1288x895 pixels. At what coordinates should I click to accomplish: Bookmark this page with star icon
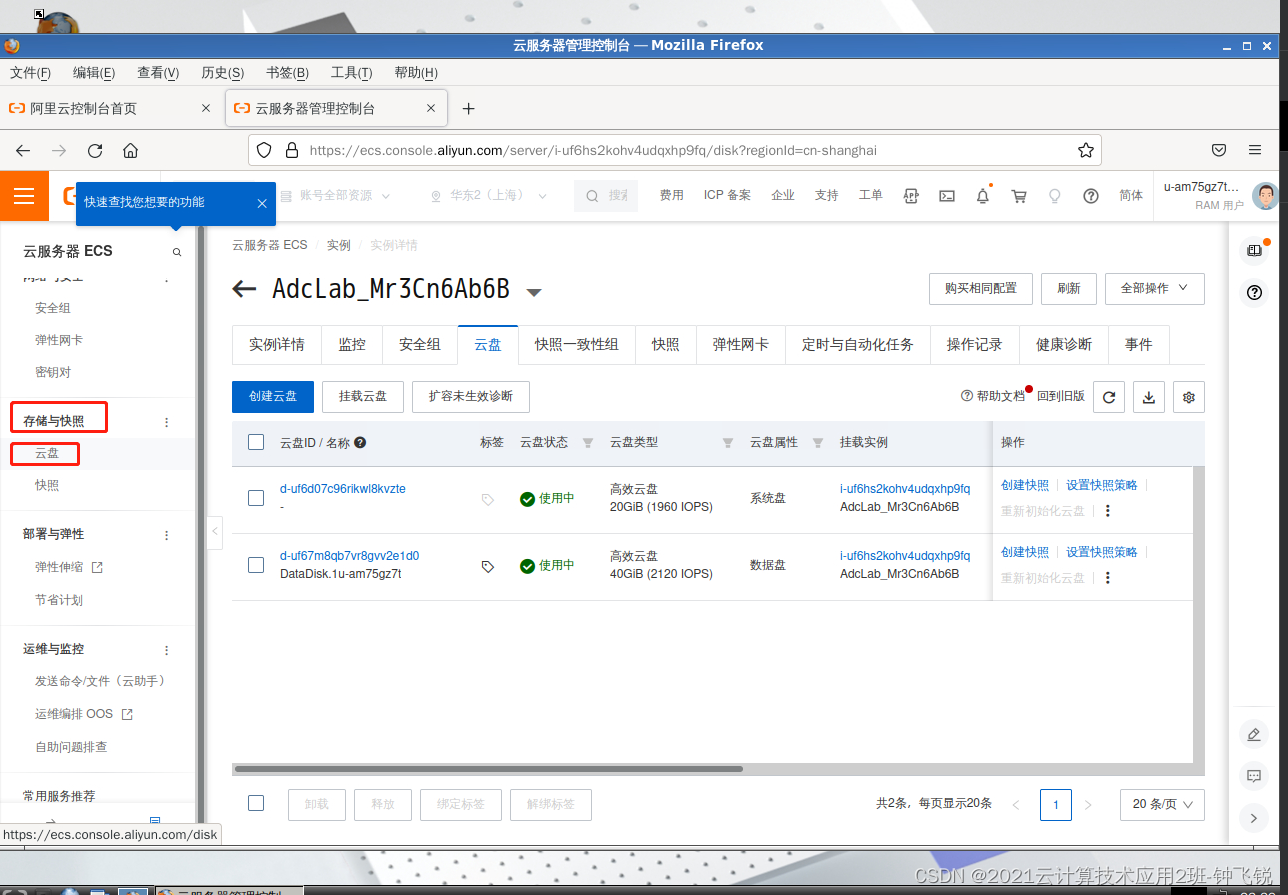tap(1085, 150)
